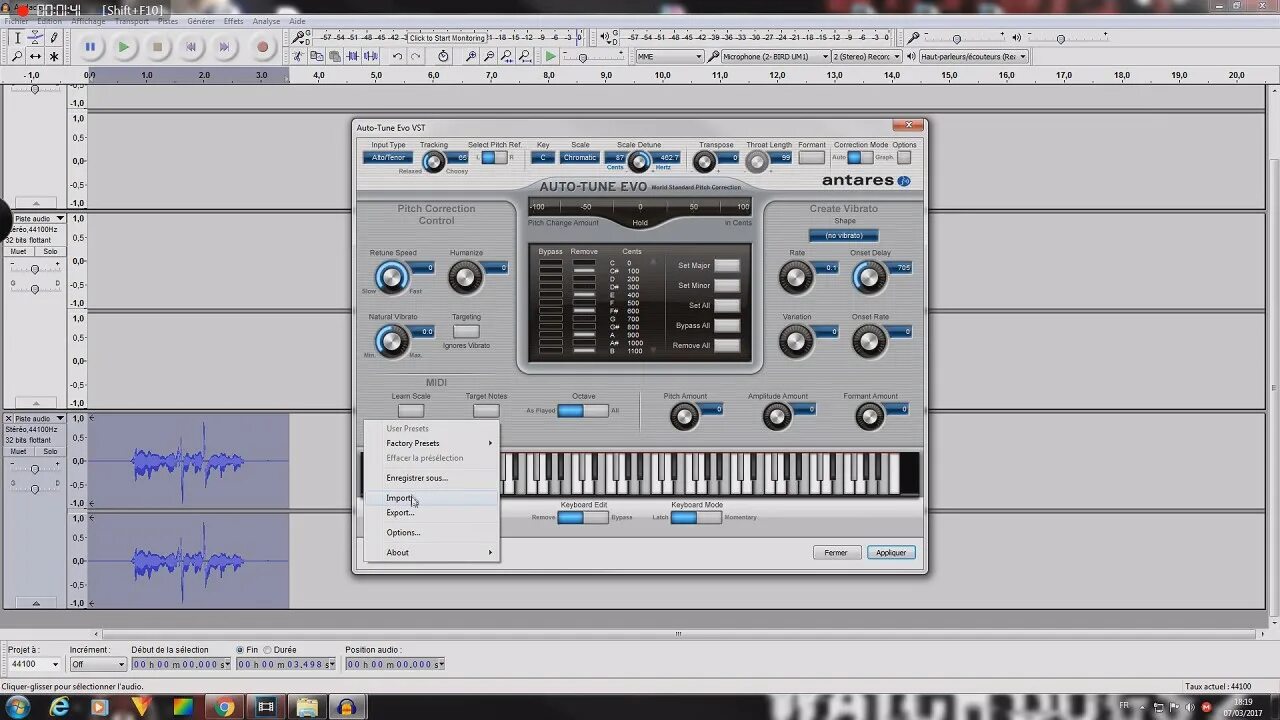The image size is (1280, 720).
Task: Select the Time Shift tool
Action: [x=35, y=56]
